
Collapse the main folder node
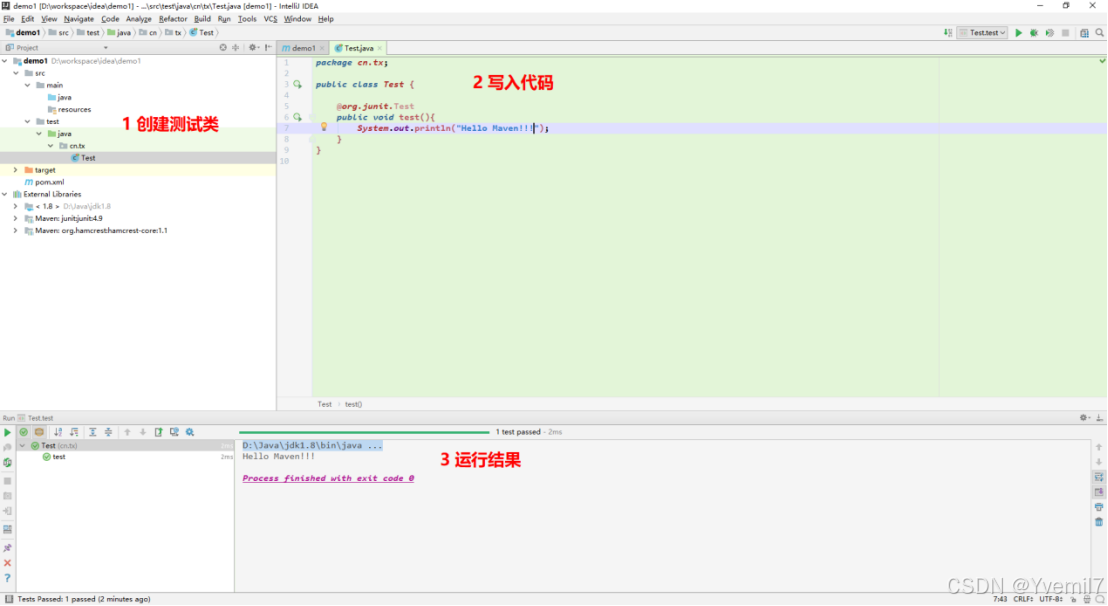pyautogui.click(x=28, y=85)
